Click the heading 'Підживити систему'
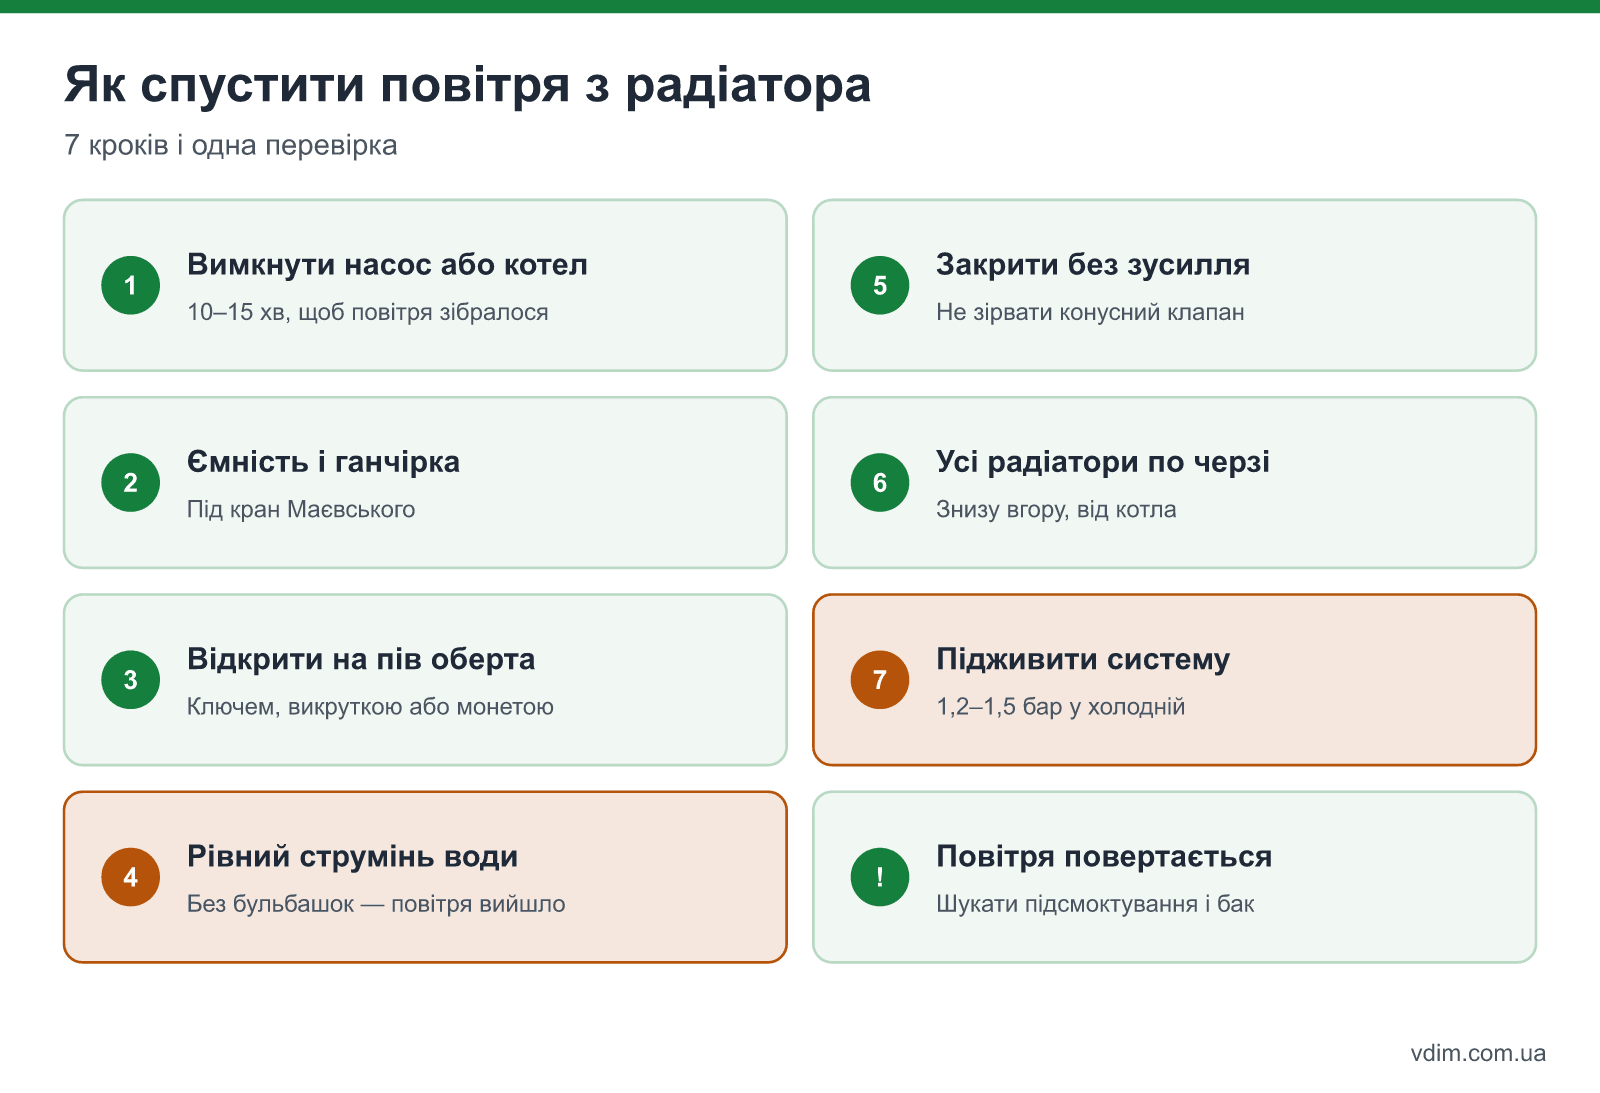This screenshot has width=1600, height=1093. [x=1083, y=659]
